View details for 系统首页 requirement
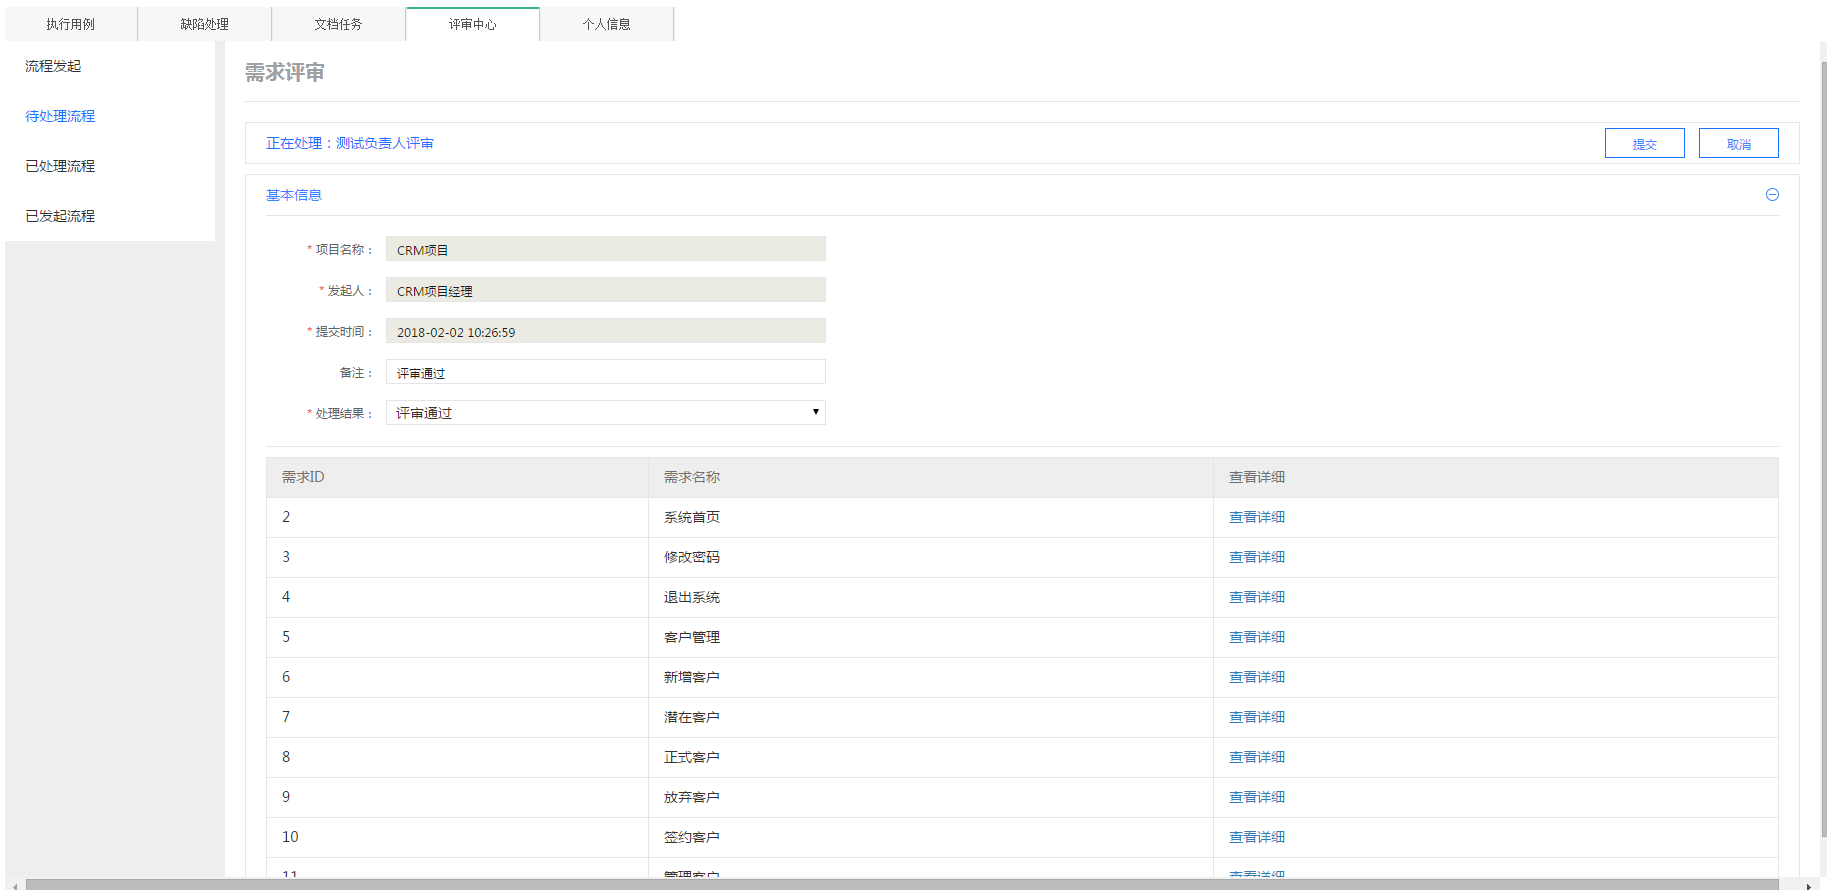Viewport: 1827px width, 890px height. click(1256, 517)
